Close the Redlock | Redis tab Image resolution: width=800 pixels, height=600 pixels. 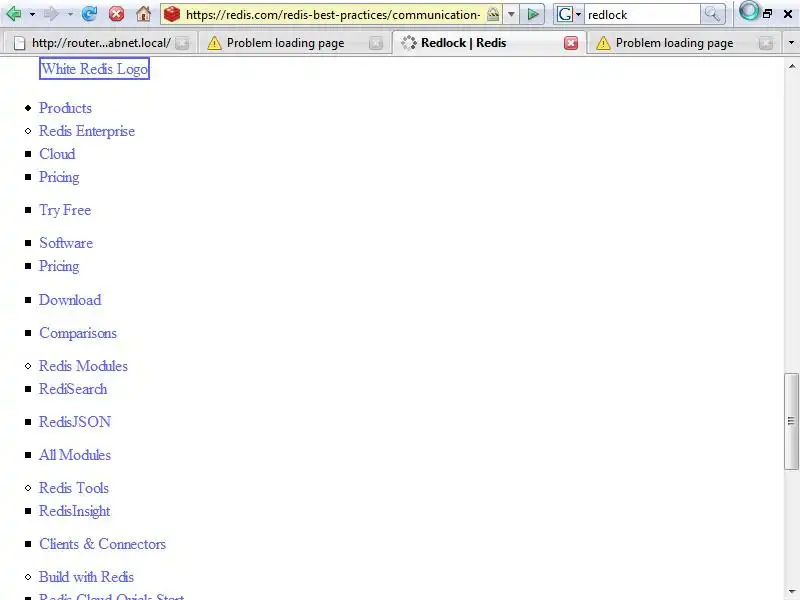click(571, 43)
